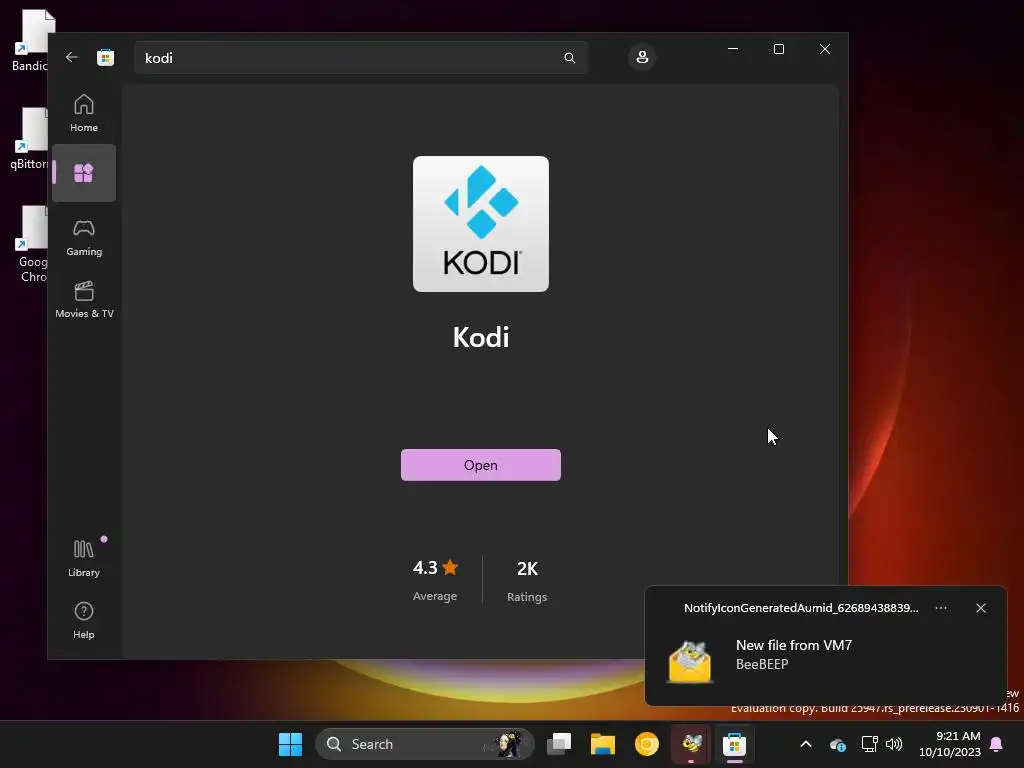This screenshot has width=1024, height=768.
Task: Select Google Chrome desktop shortcut
Action: tap(31, 244)
